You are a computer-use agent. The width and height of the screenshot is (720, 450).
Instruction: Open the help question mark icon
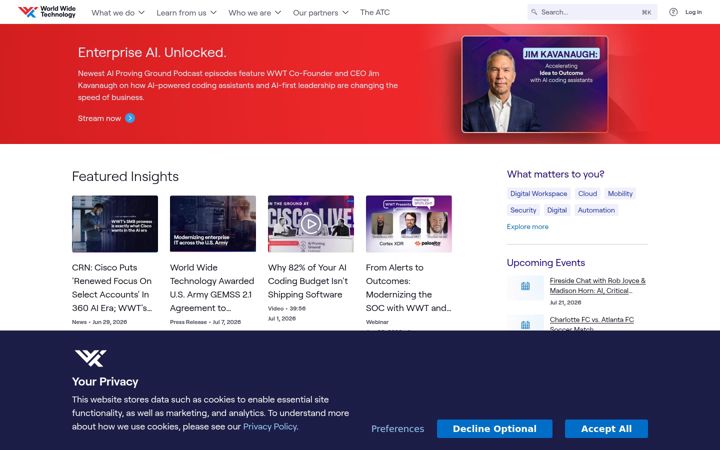pos(673,12)
